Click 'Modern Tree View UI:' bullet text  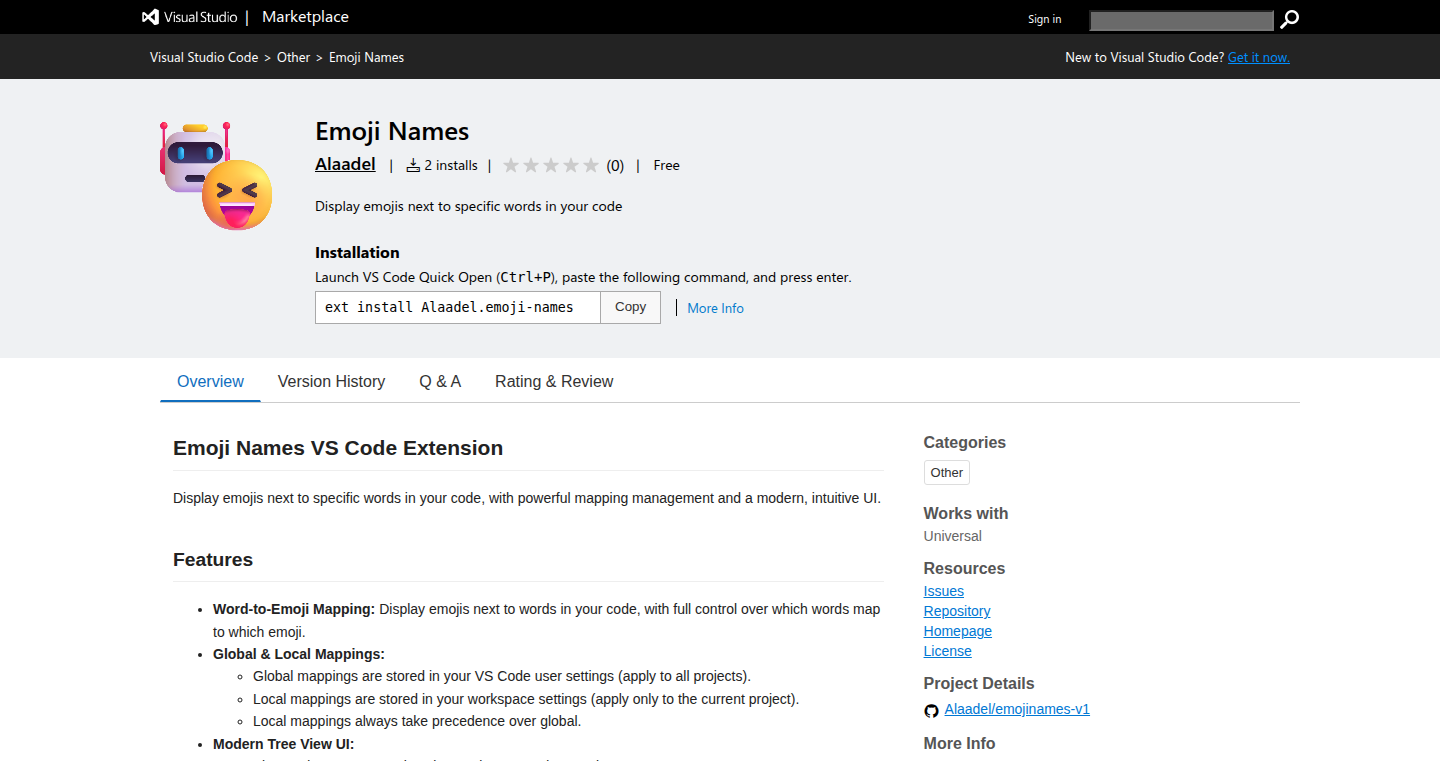coord(284,744)
